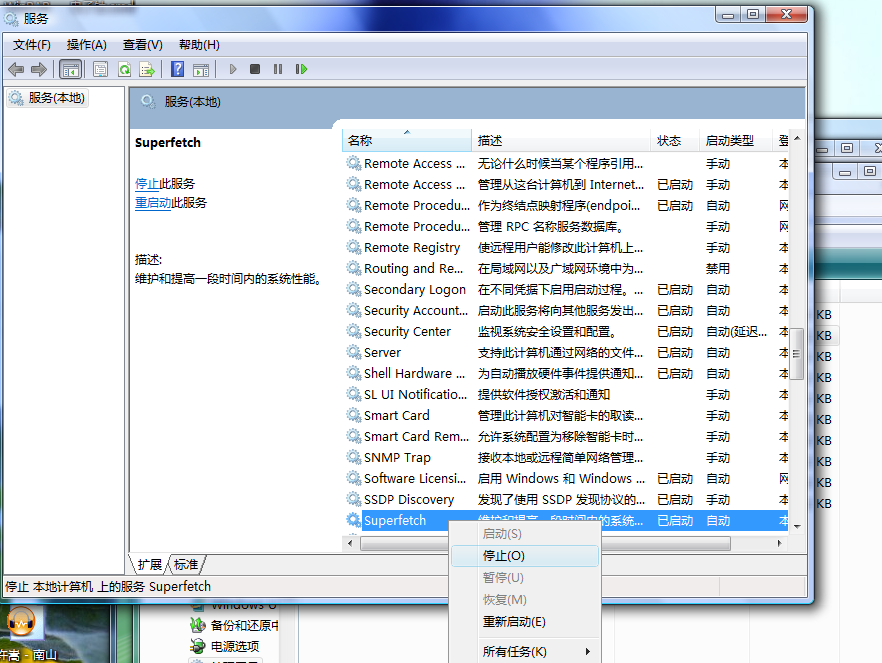Viewport: 882px width, 663px height.
Task: Click the Refresh toolbar icon
Action: click(124, 70)
